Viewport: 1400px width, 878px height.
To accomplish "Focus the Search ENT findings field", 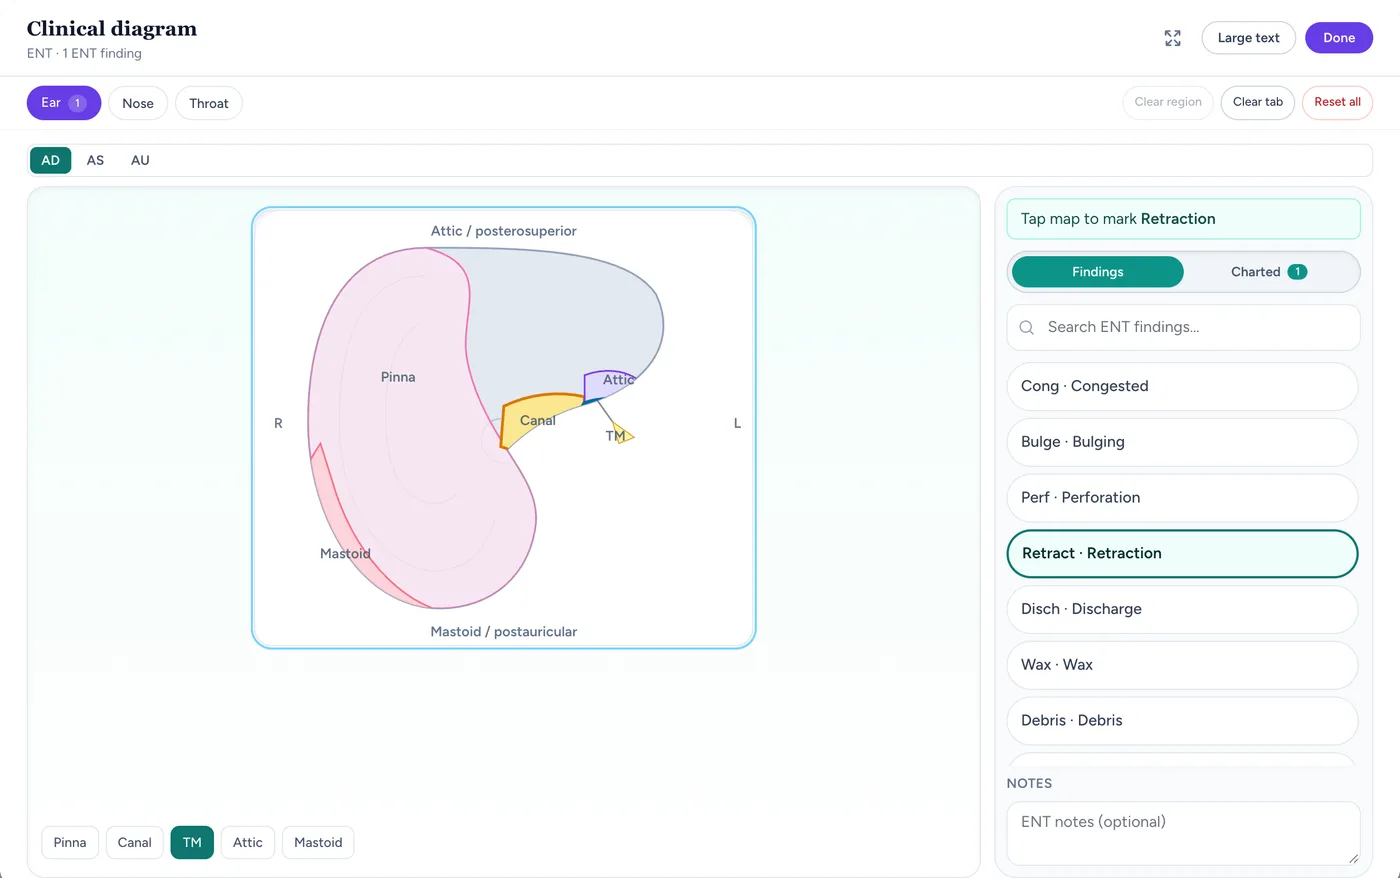I will [1183, 327].
